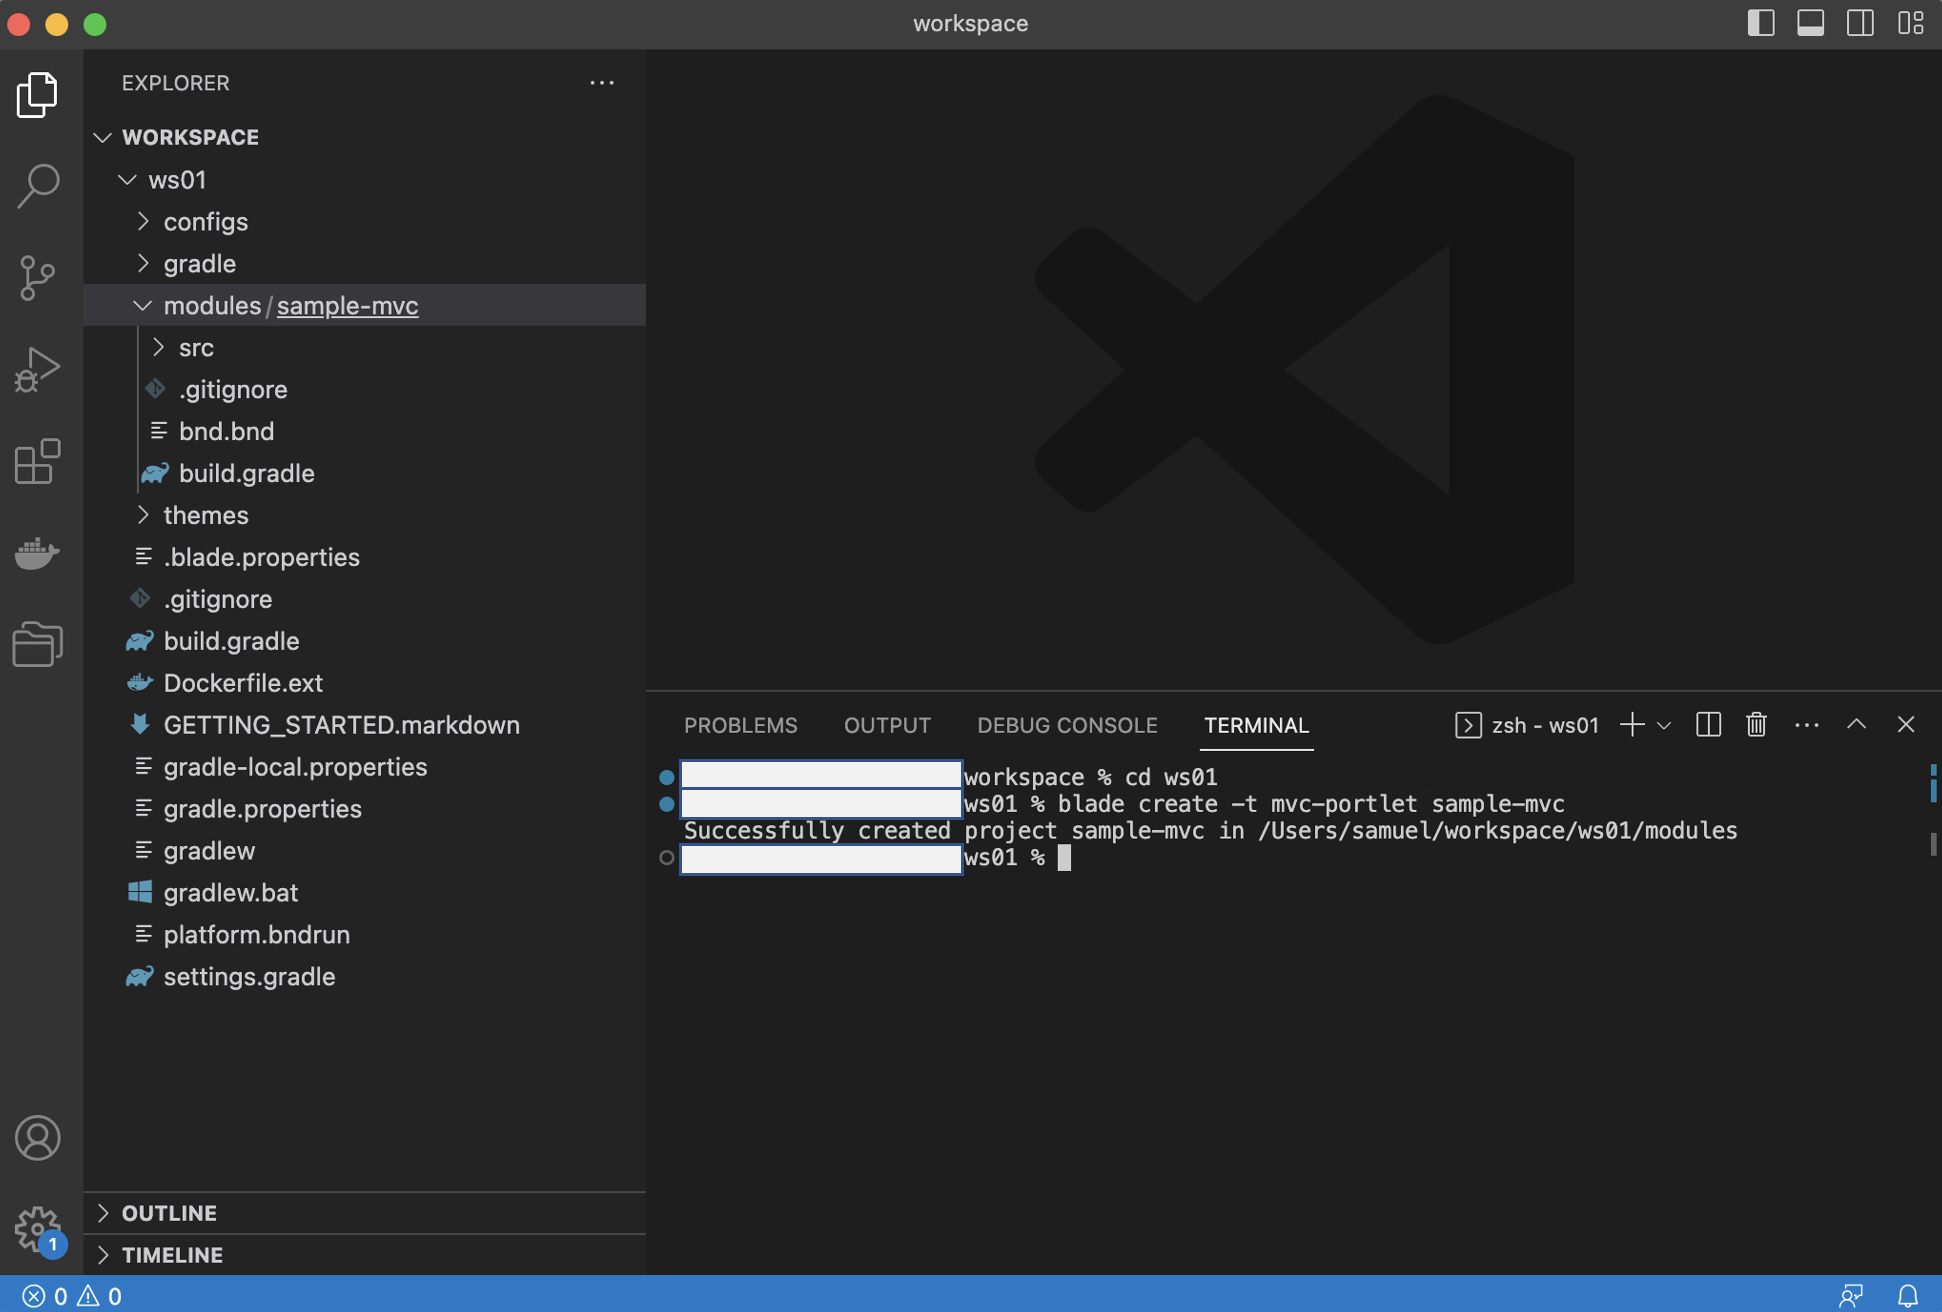Open the Docker extension view
This screenshot has width=1942, height=1312.
click(x=37, y=553)
